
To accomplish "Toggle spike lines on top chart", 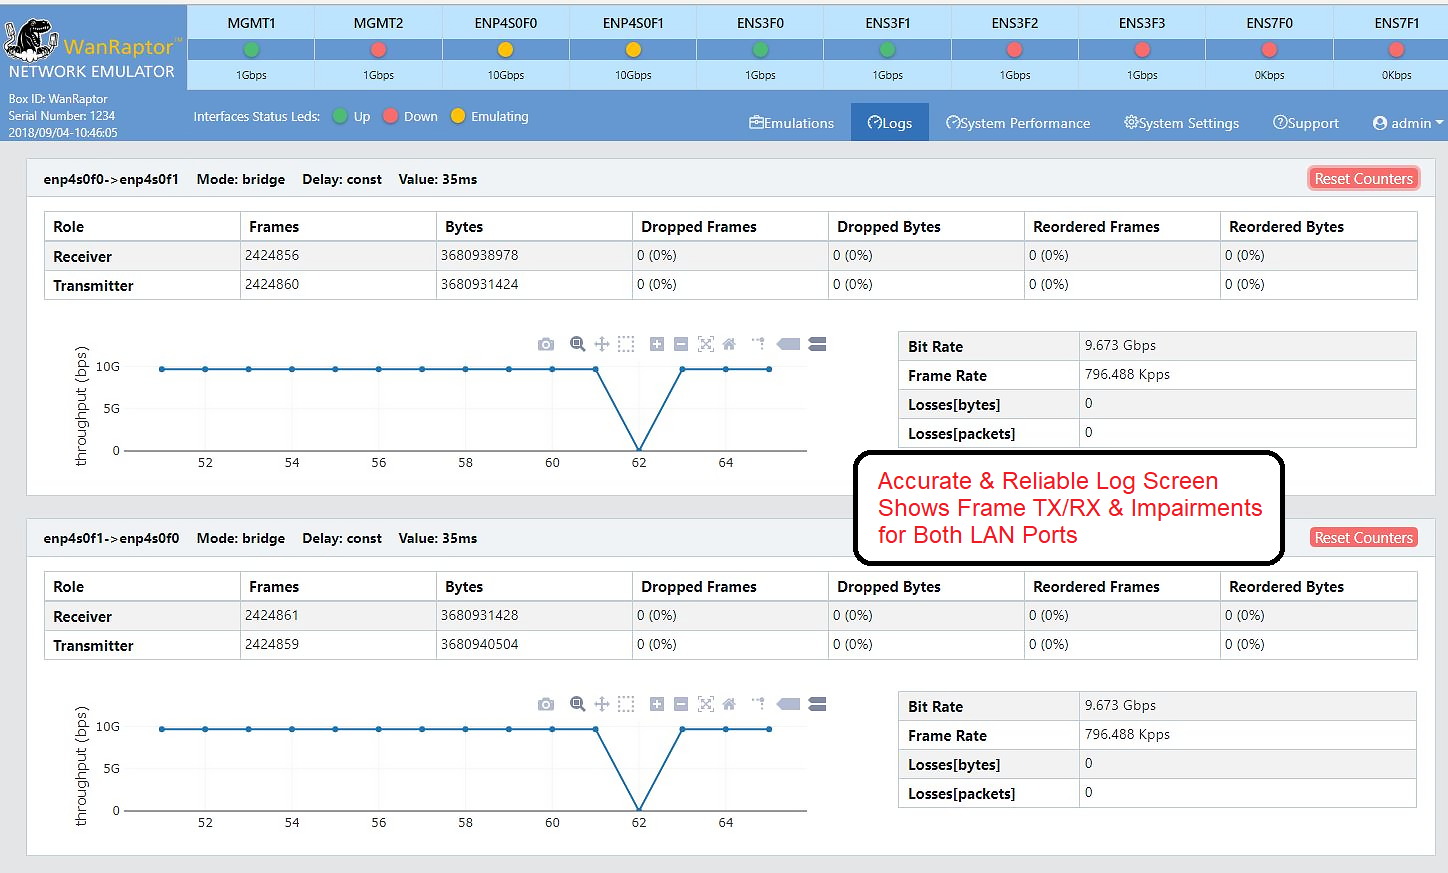I will 759,344.
